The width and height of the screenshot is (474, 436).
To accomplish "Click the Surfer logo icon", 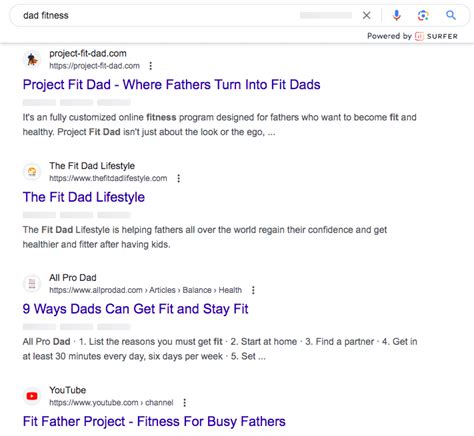I will 419,36.
